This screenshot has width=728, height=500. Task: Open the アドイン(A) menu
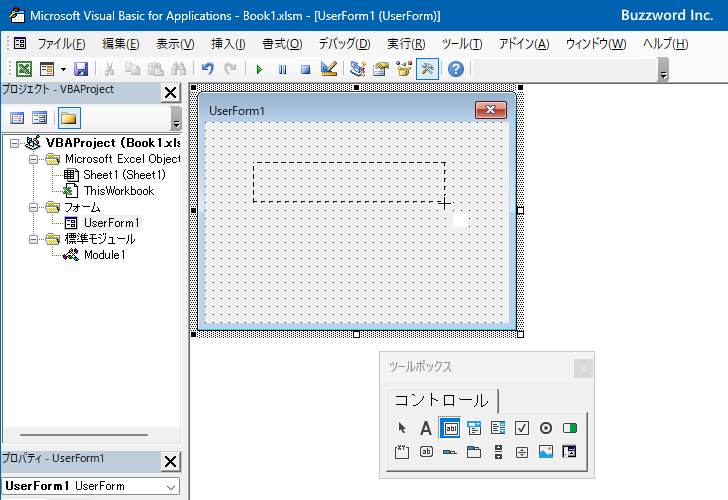point(524,44)
